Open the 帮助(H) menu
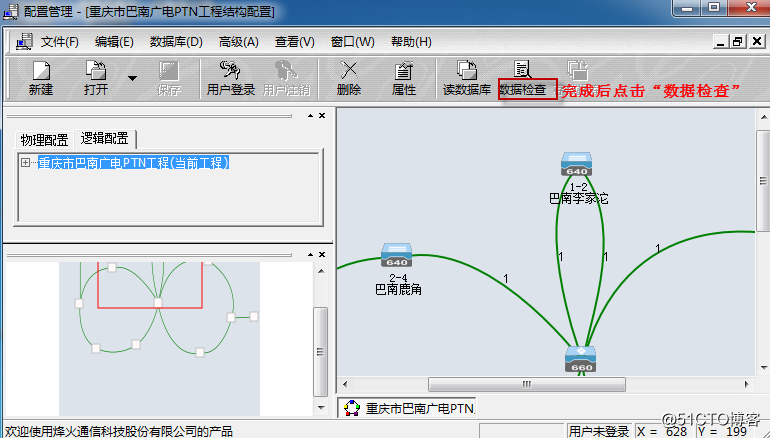The width and height of the screenshot is (770, 438). pyautogui.click(x=411, y=42)
